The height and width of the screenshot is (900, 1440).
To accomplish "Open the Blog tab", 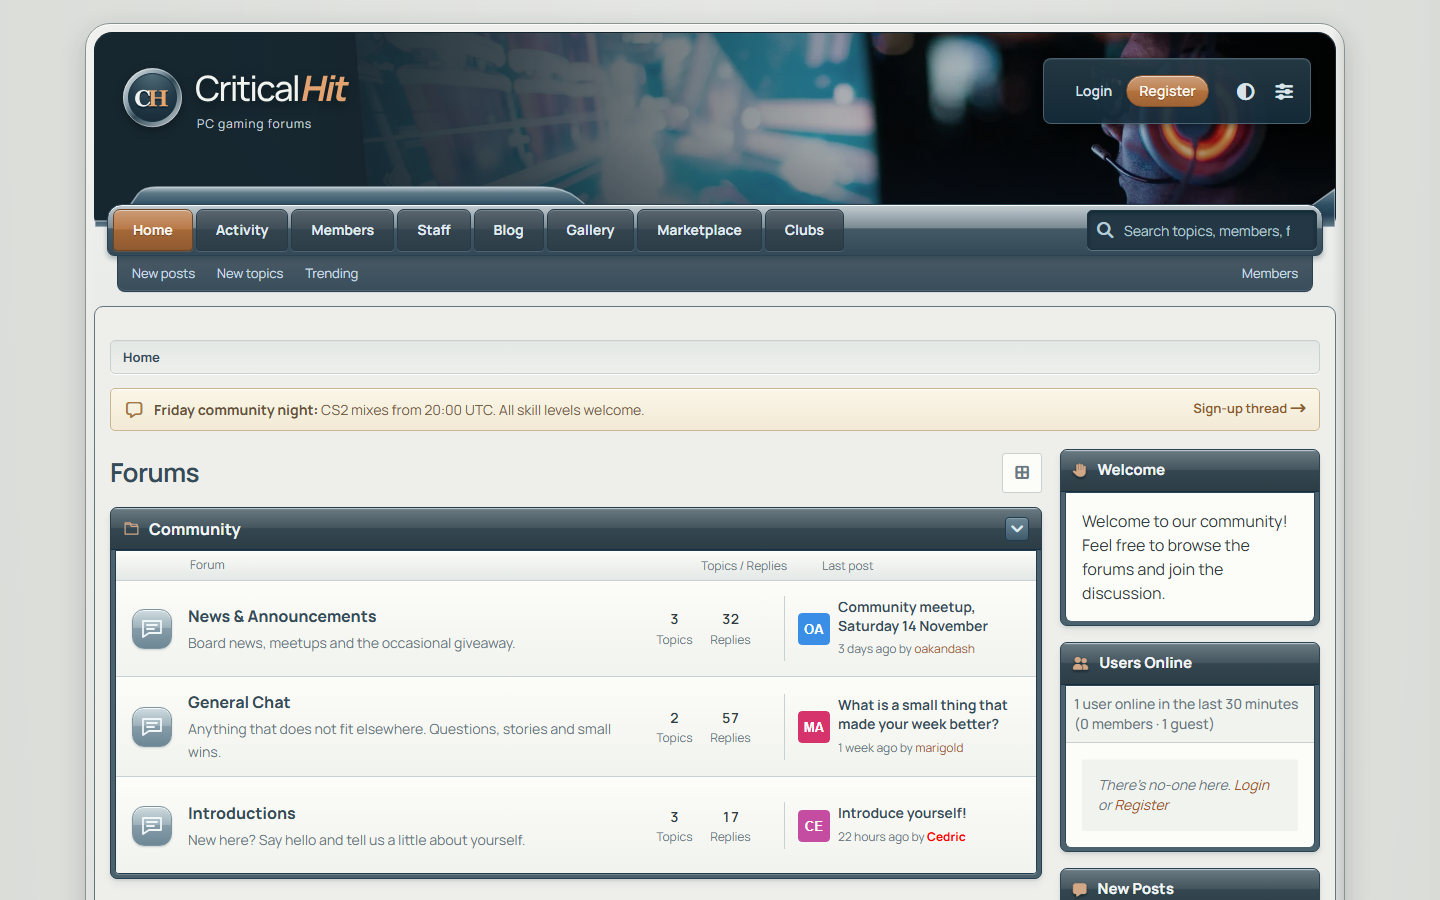I will 508,230.
